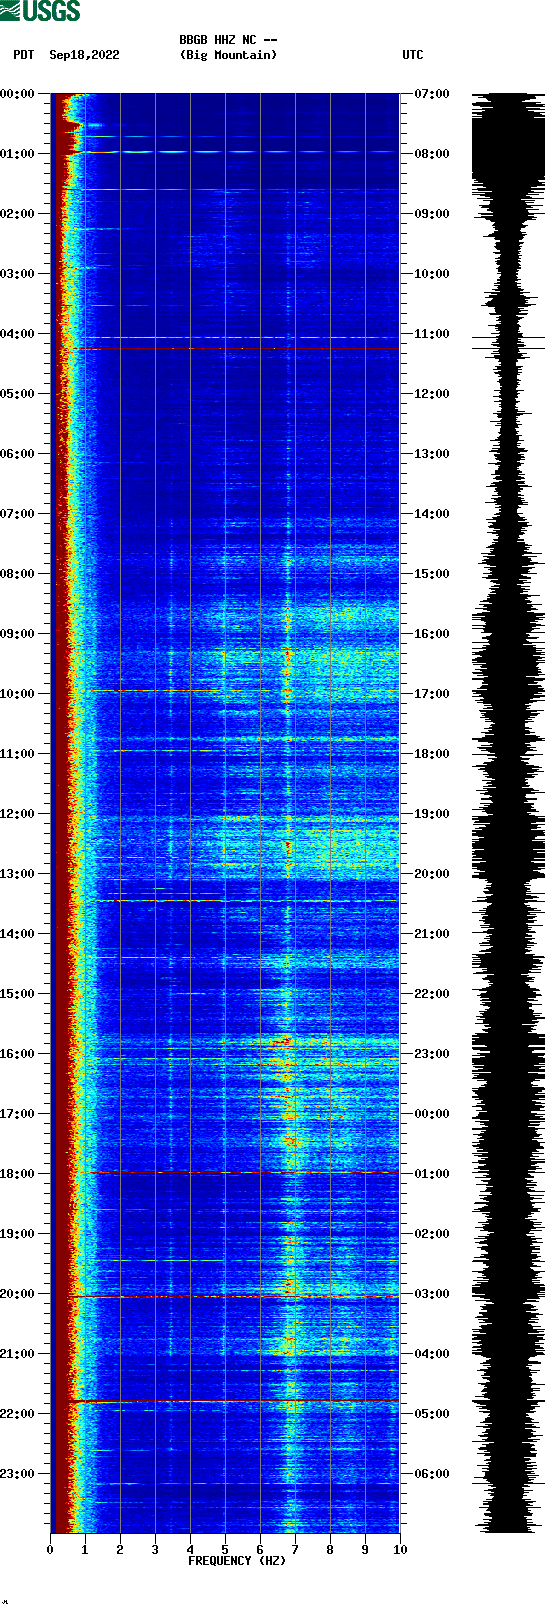The height and width of the screenshot is (1613, 552).
Task: Click the 20:00 label on the PDT axis
Action: pos(18,1294)
